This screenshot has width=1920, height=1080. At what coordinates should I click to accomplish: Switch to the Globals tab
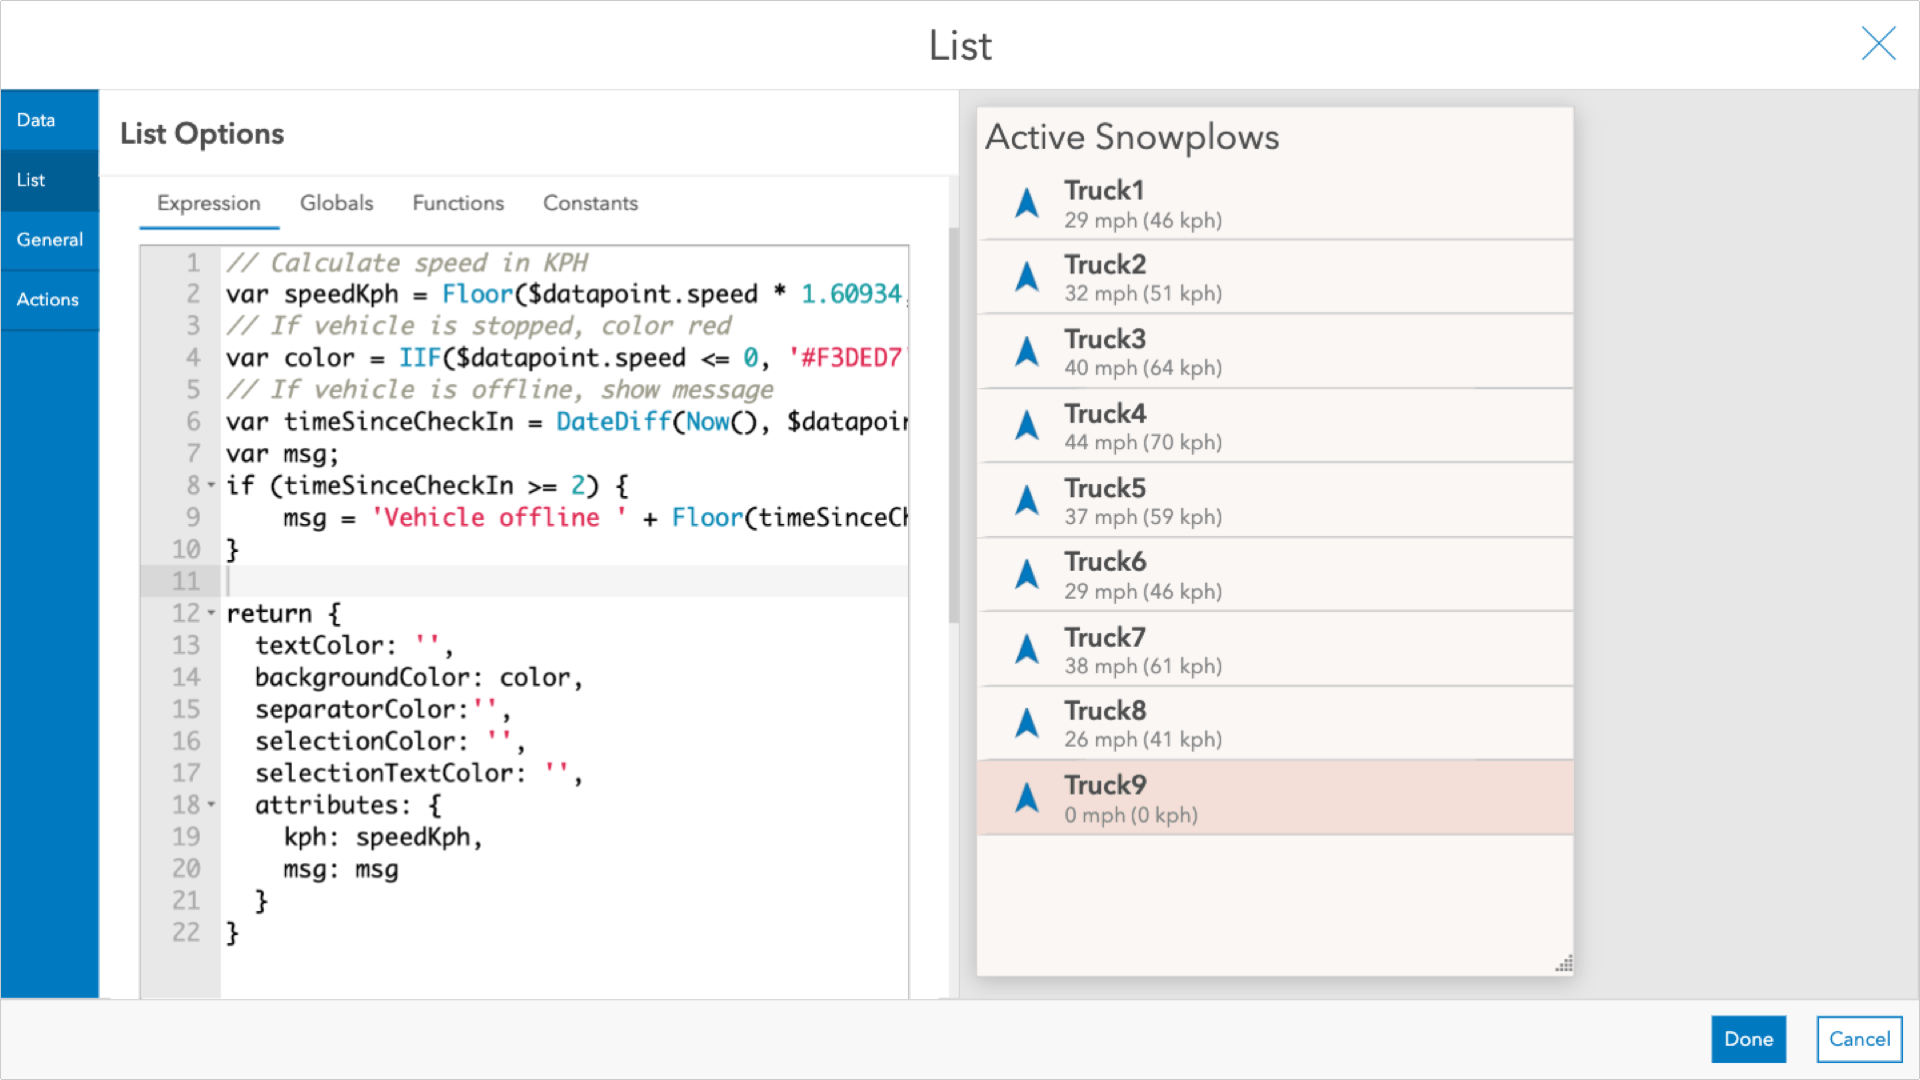pyautogui.click(x=336, y=203)
